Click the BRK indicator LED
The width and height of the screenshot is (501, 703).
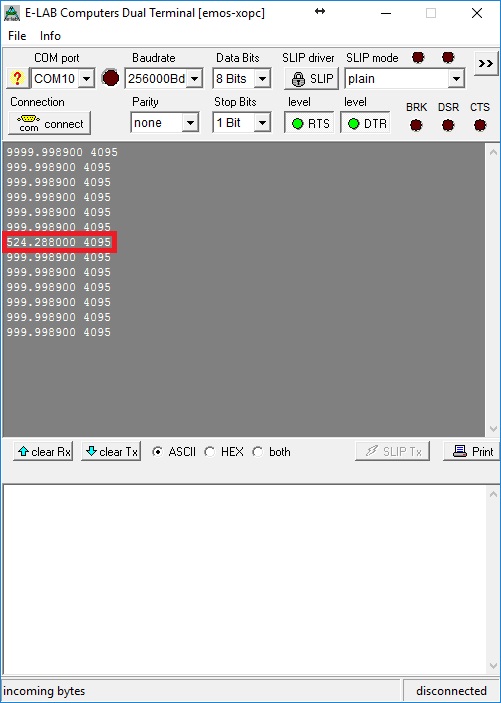(x=416, y=125)
